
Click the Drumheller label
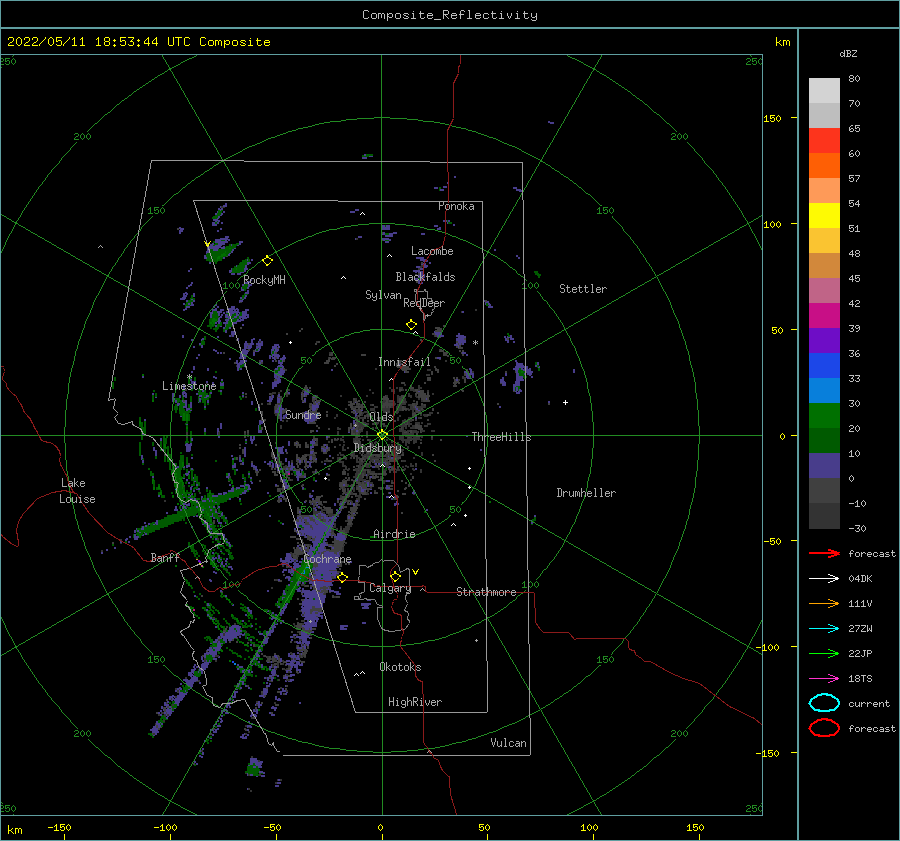[586, 493]
